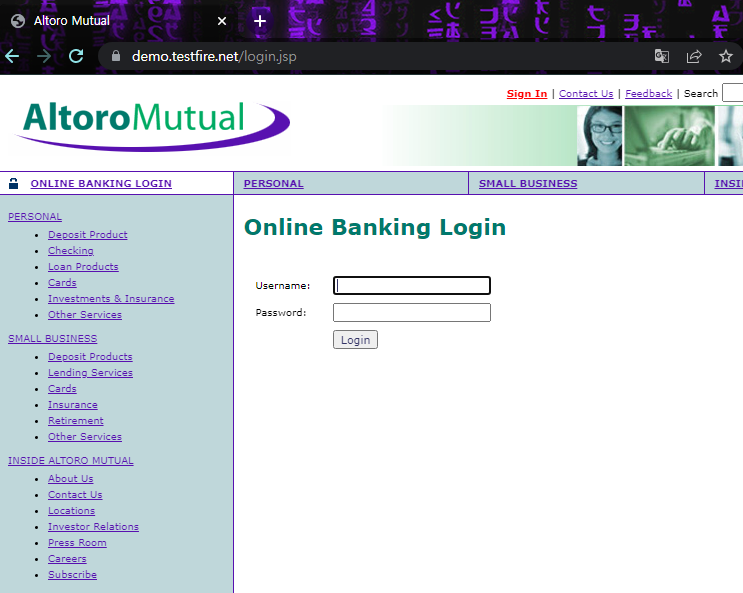Open the Feedback link
The width and height of the screenshot is (743, 593).
[x=649, y=93]
